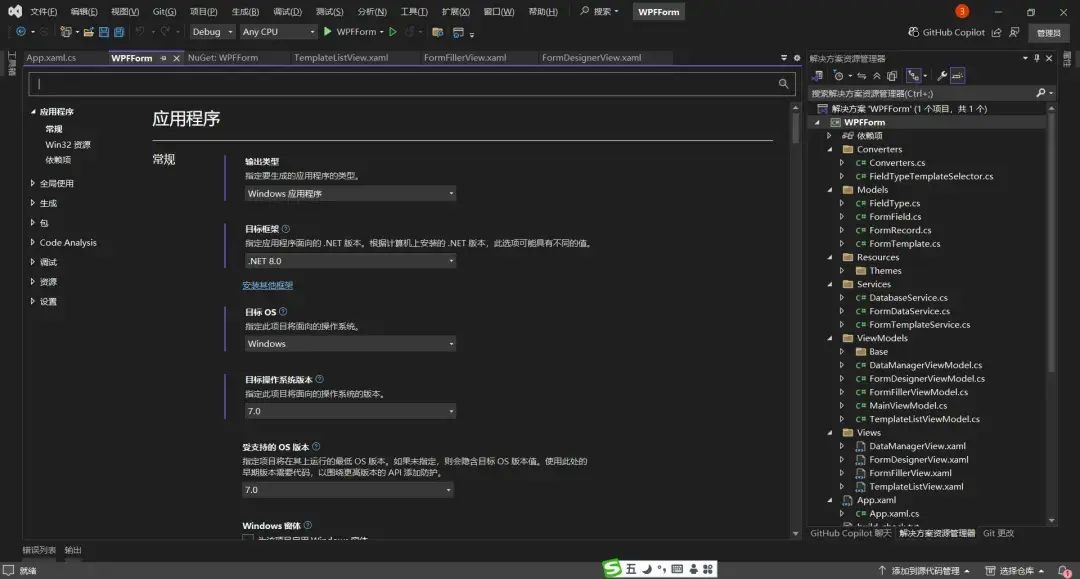This screenshot has width=1080, height=579.
Task: Open the 错误列表 bottom panel
Action: pyautogui.click(x=39, y=550)
